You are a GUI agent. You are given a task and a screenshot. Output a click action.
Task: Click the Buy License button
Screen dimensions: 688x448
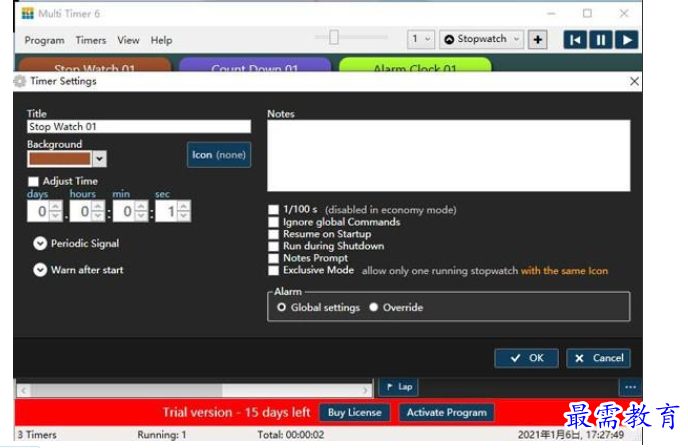355,412
